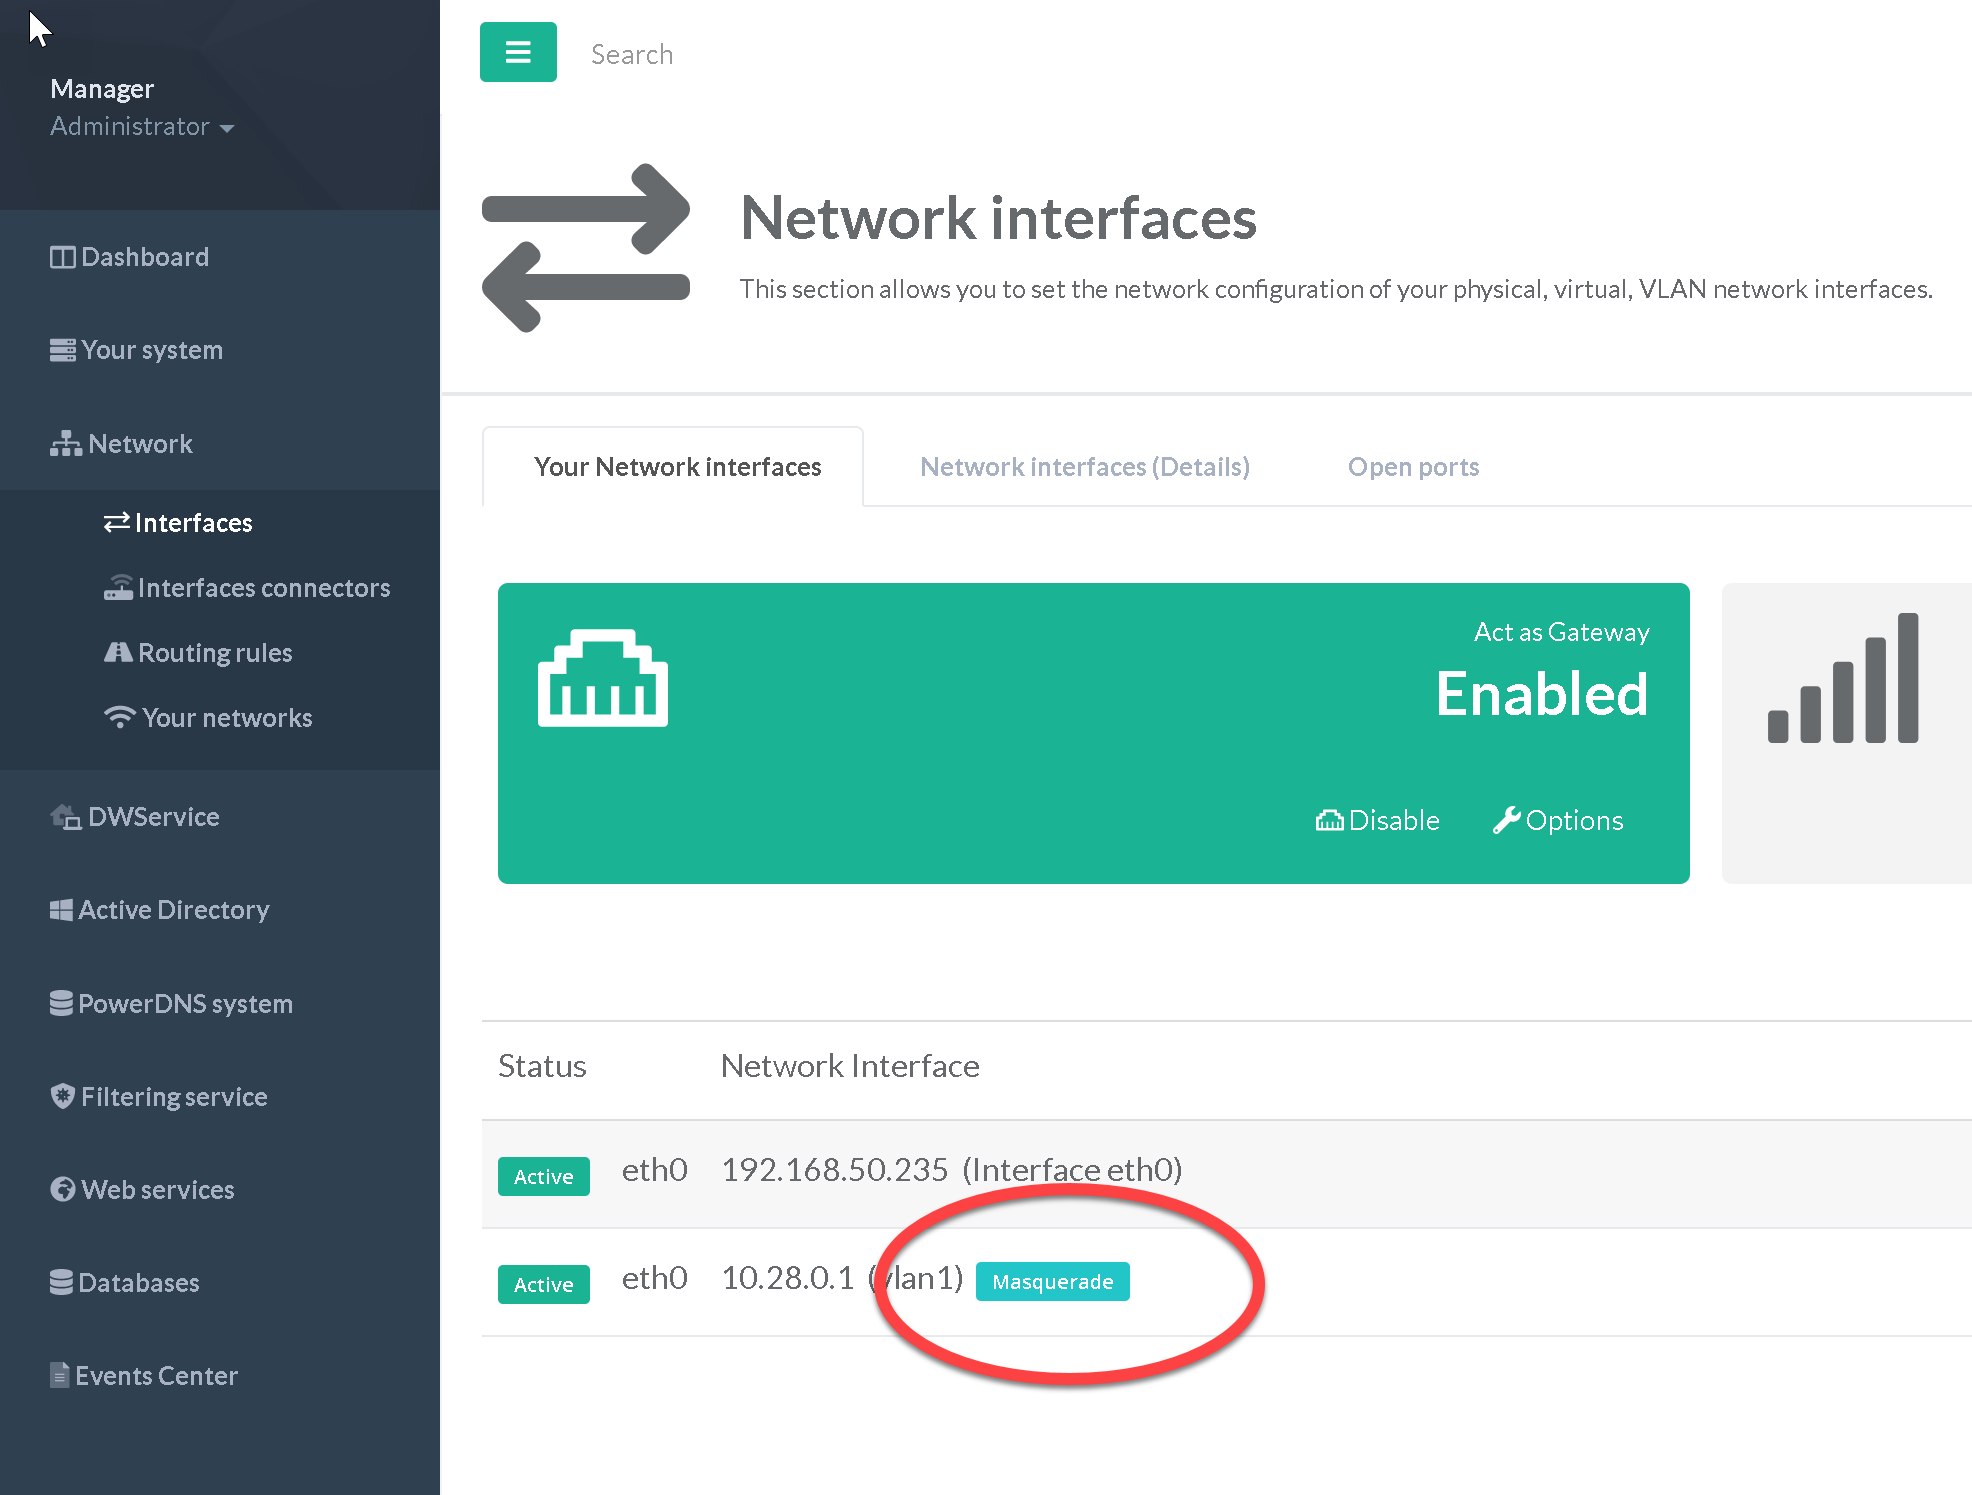Click the Active status badge for vlan1 interface
Viewport: 1972px width, 1495px height.
pyautogui.click(x=543, y=1284)
